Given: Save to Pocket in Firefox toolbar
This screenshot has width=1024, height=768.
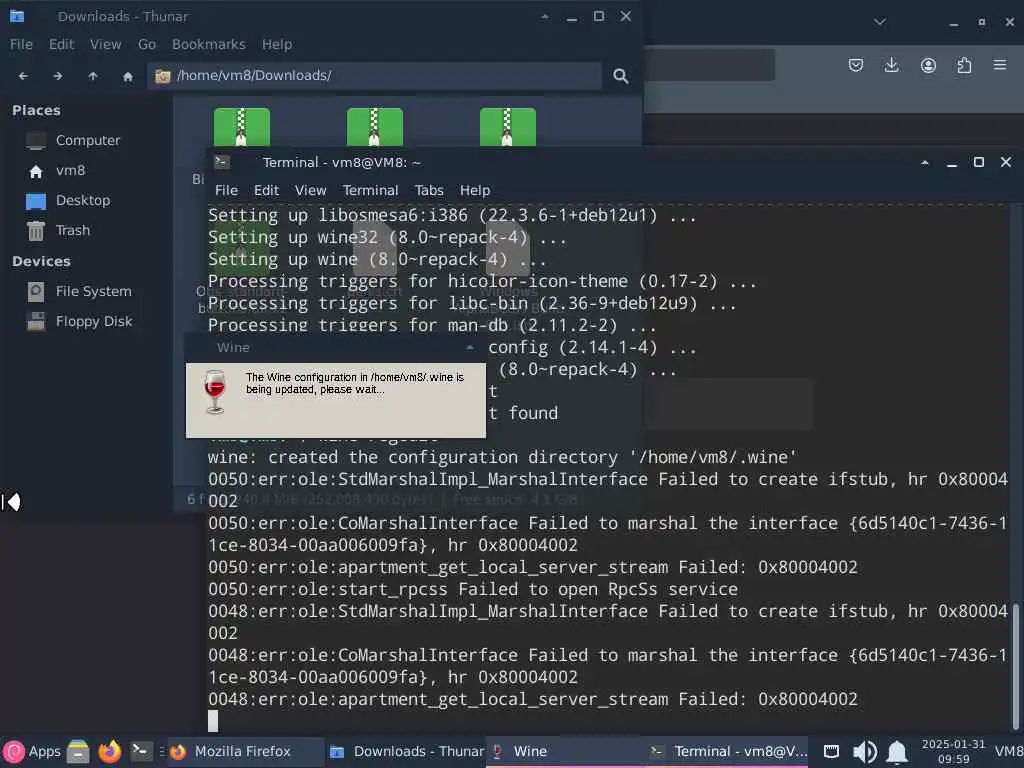Looking at the screenshot, I should (856, 65).
